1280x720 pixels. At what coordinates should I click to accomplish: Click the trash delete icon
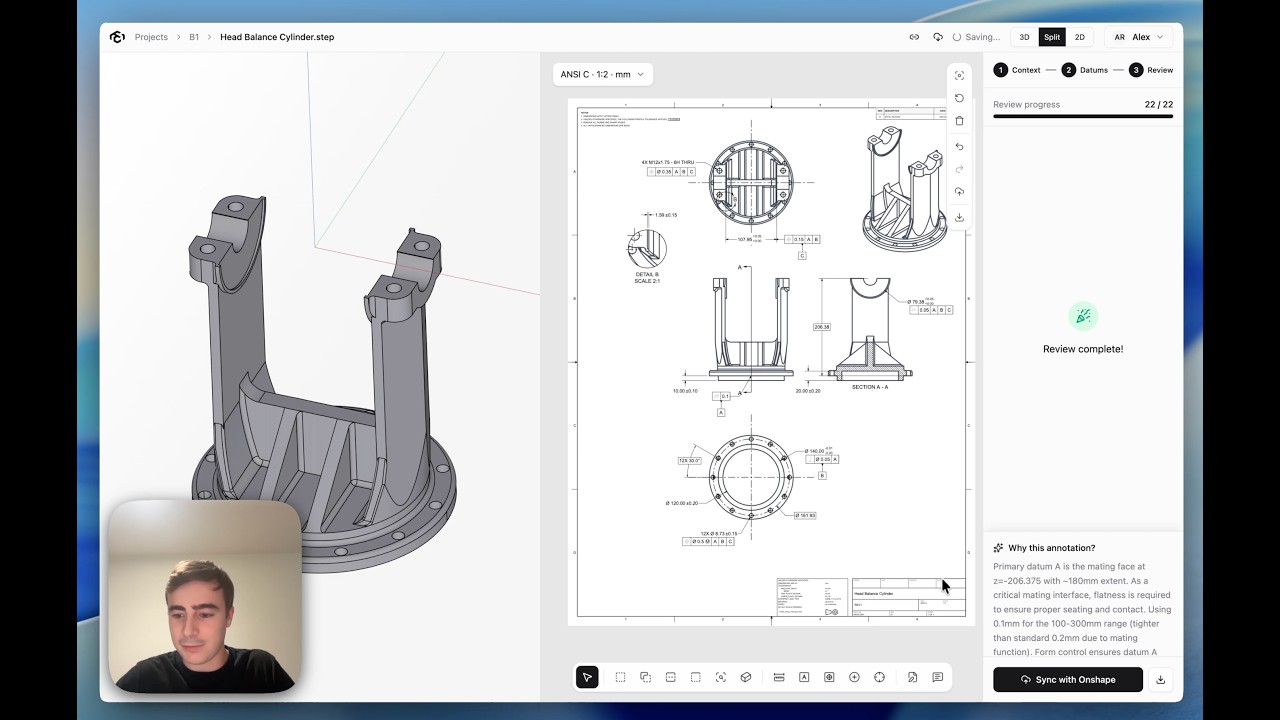point(959,121)
